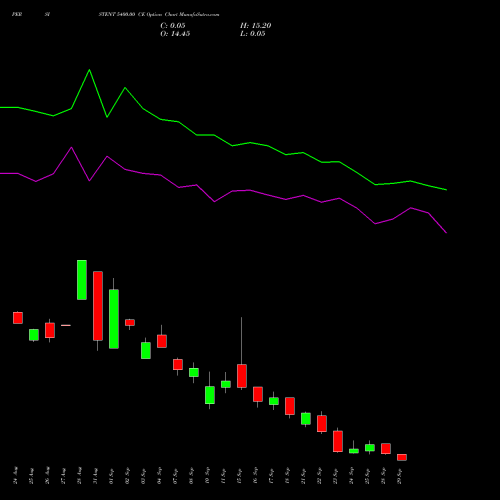The image size is (500, 500).
Task: Select the long red candle for 31 Aug
Action: 98,306
